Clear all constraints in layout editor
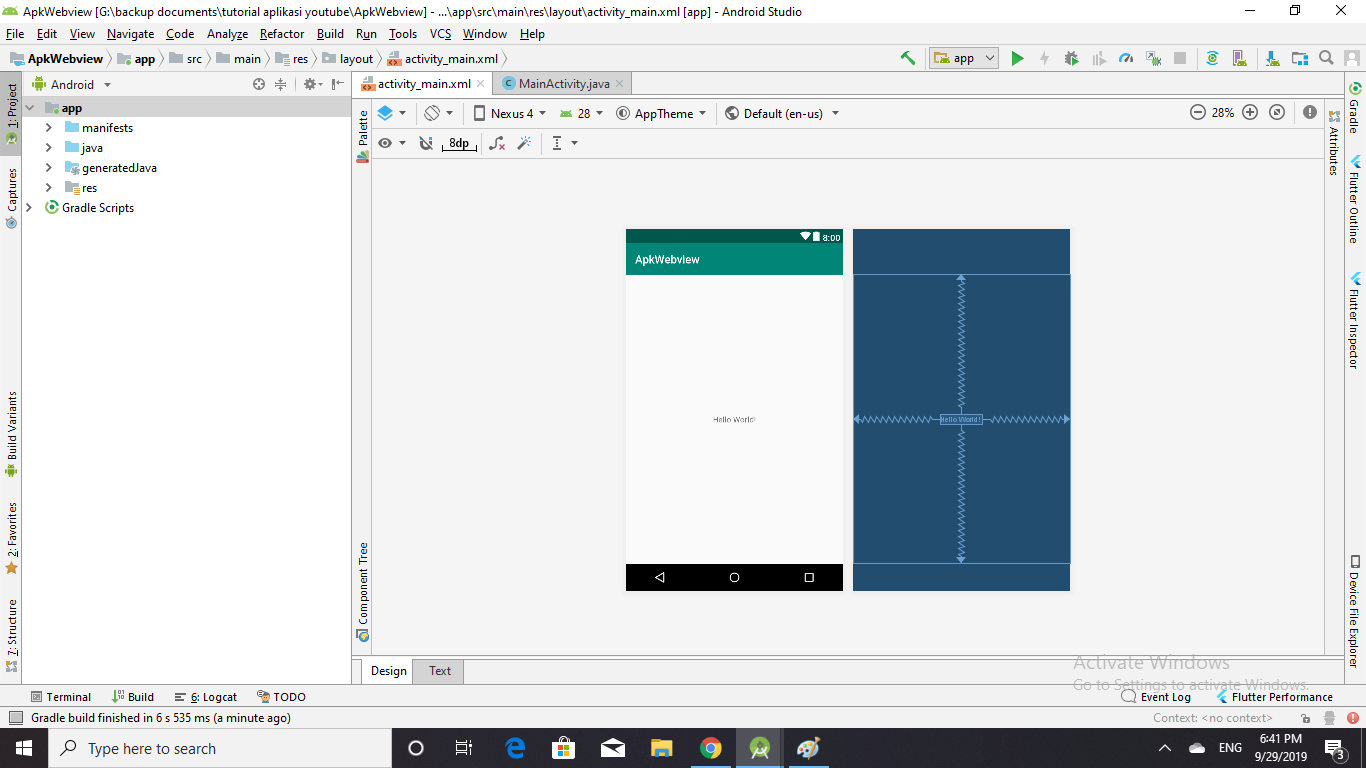 tap(497, 143)
